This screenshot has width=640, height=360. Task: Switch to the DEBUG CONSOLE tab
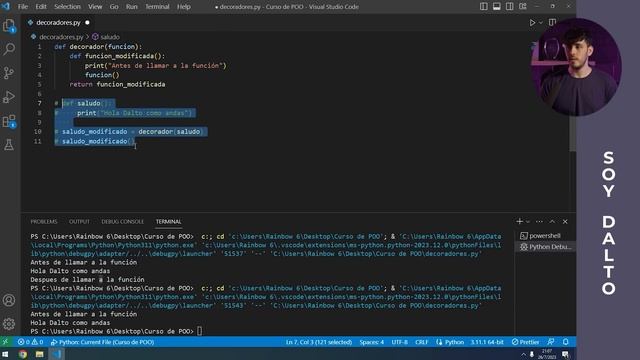tap(122, 222)
